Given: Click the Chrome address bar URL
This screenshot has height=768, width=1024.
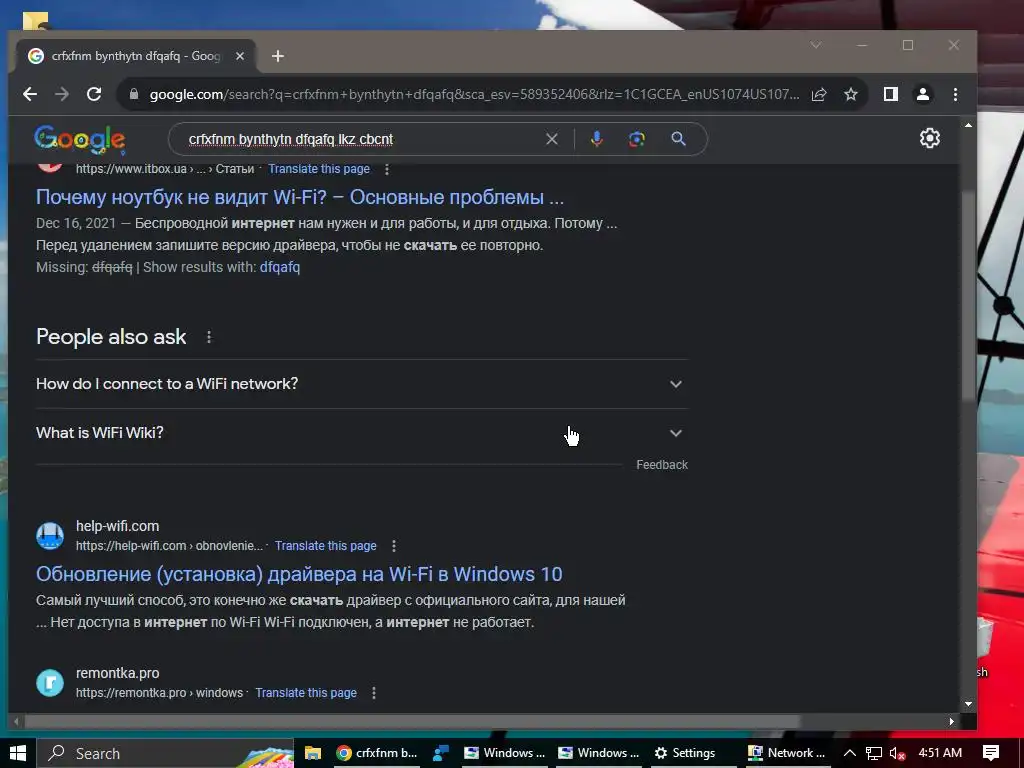Looking at the screenshot, I should (473, 94).
